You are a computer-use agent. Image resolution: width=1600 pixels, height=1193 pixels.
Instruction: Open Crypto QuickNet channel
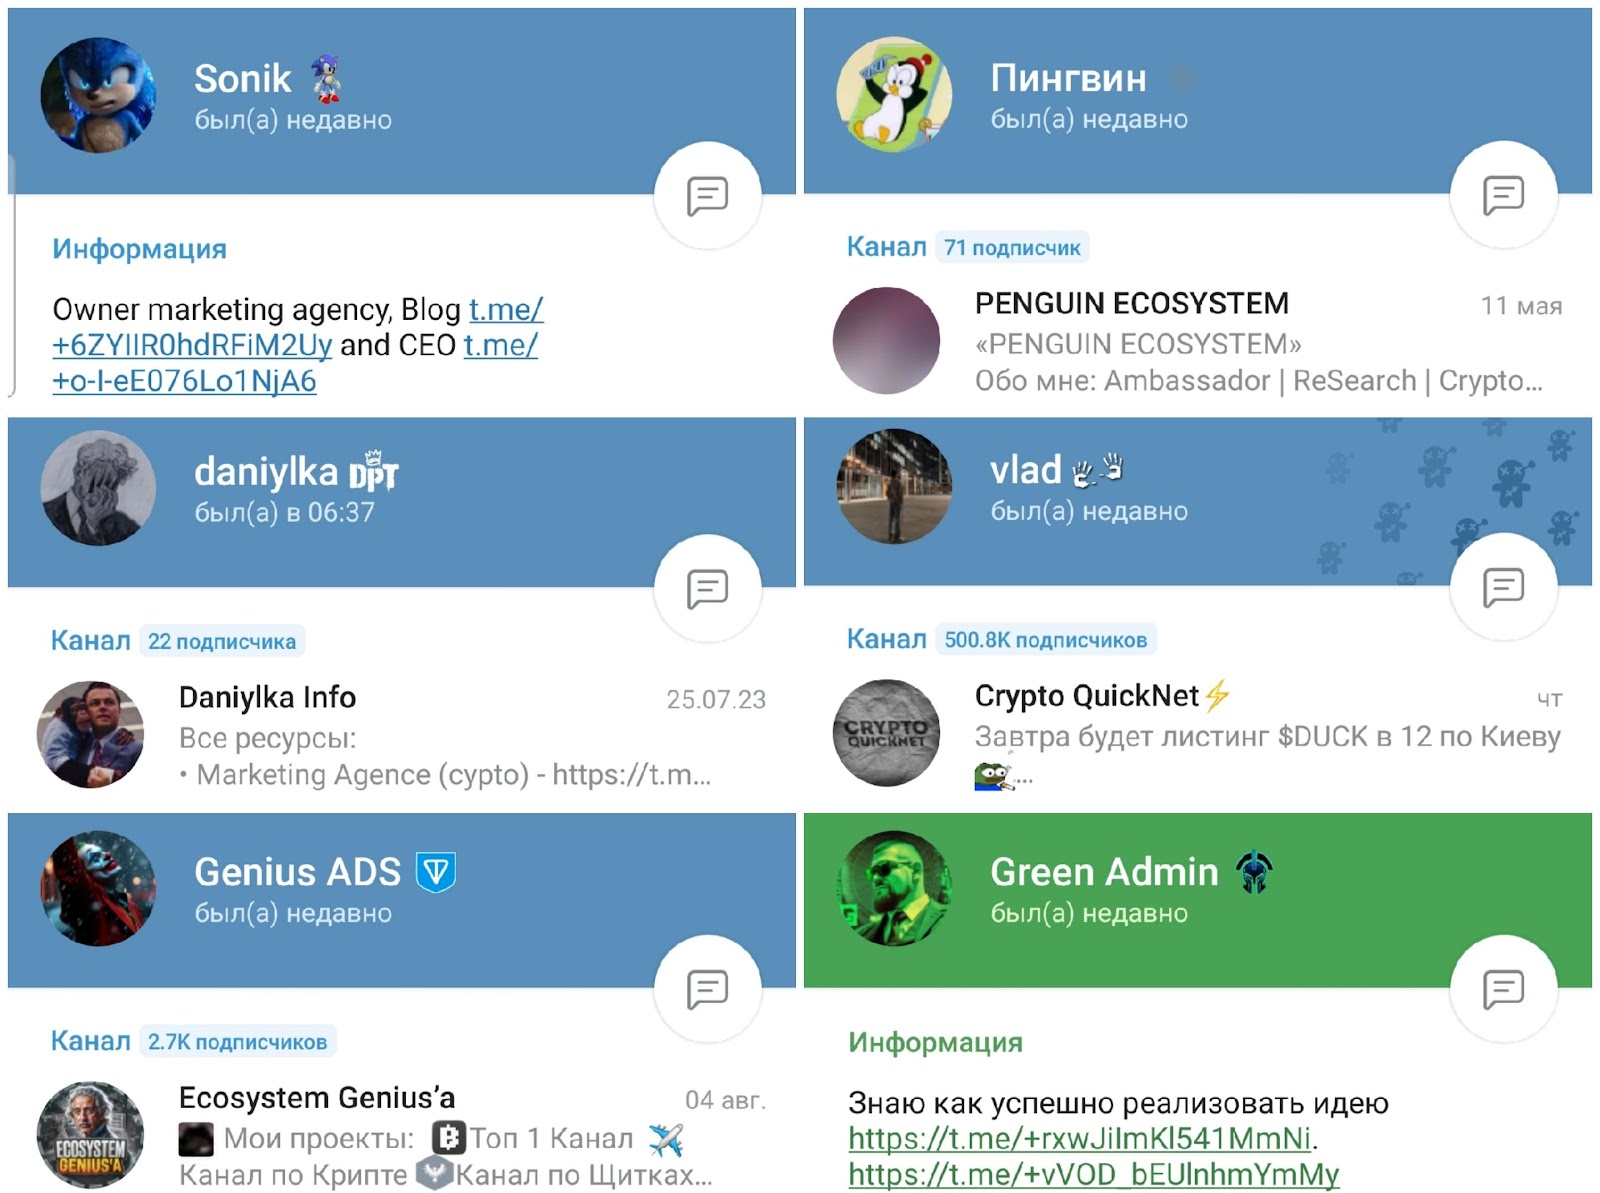point(1198,735)
